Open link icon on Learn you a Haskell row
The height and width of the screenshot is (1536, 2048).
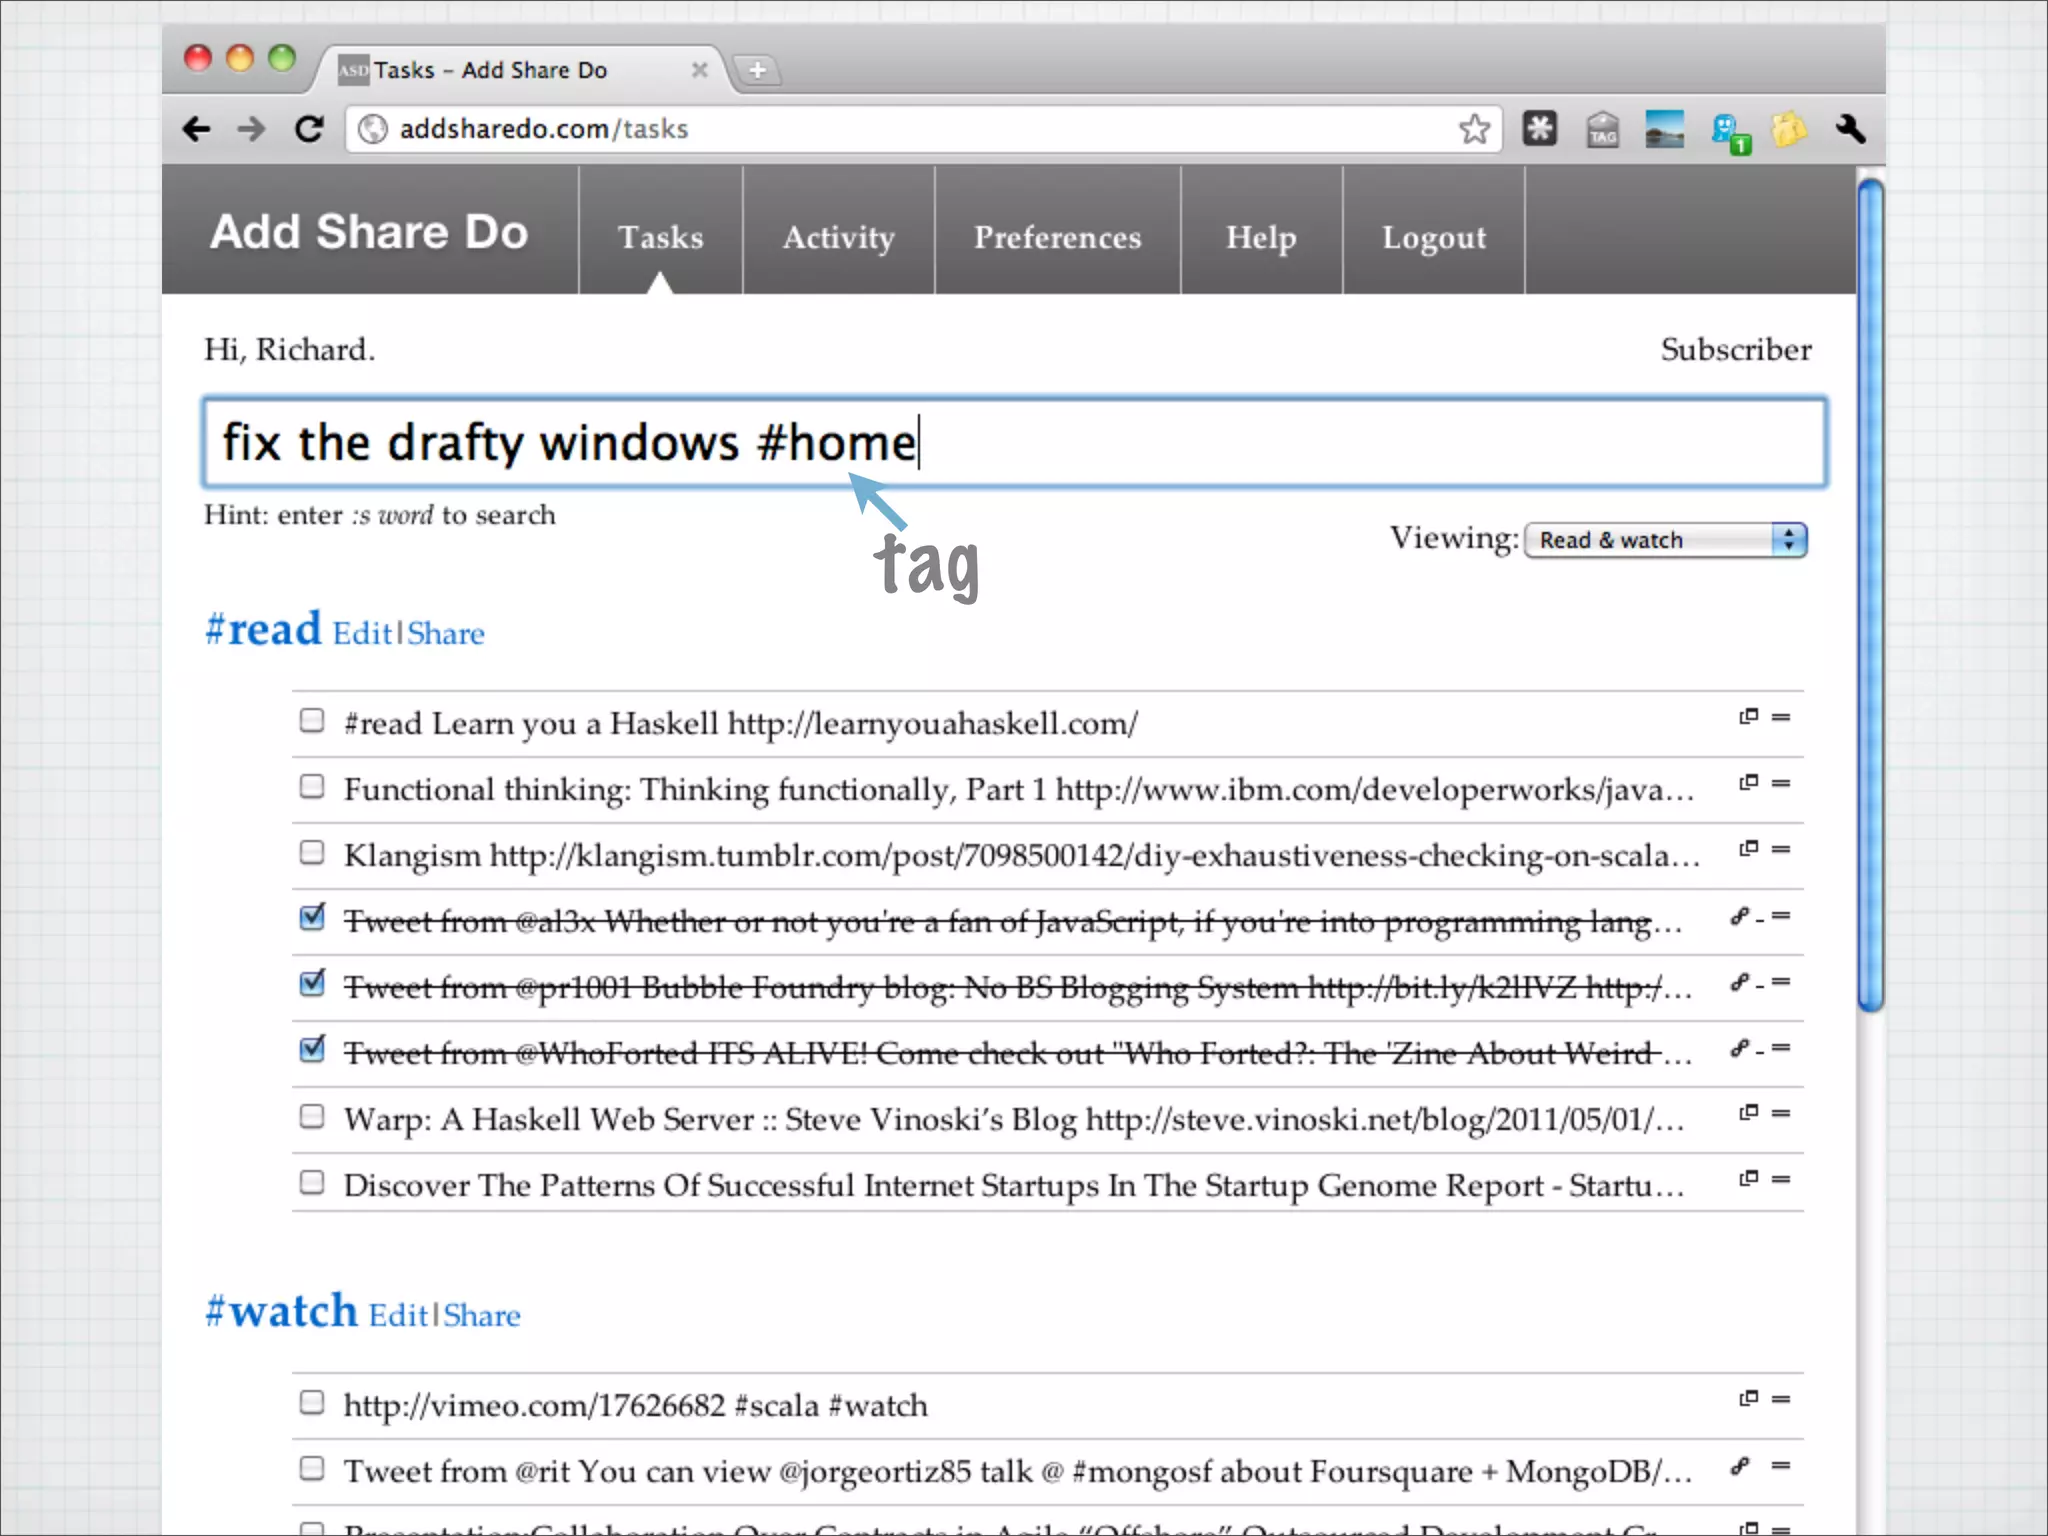coord(1748,716)
